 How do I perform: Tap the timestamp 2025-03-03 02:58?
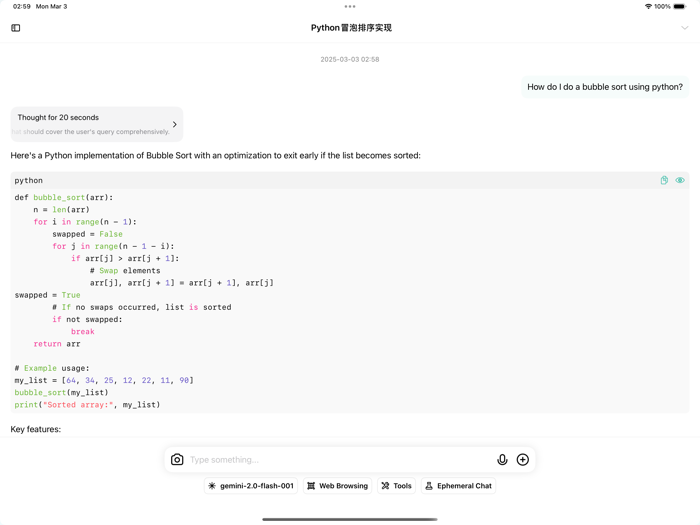click(x=350, y=59)
